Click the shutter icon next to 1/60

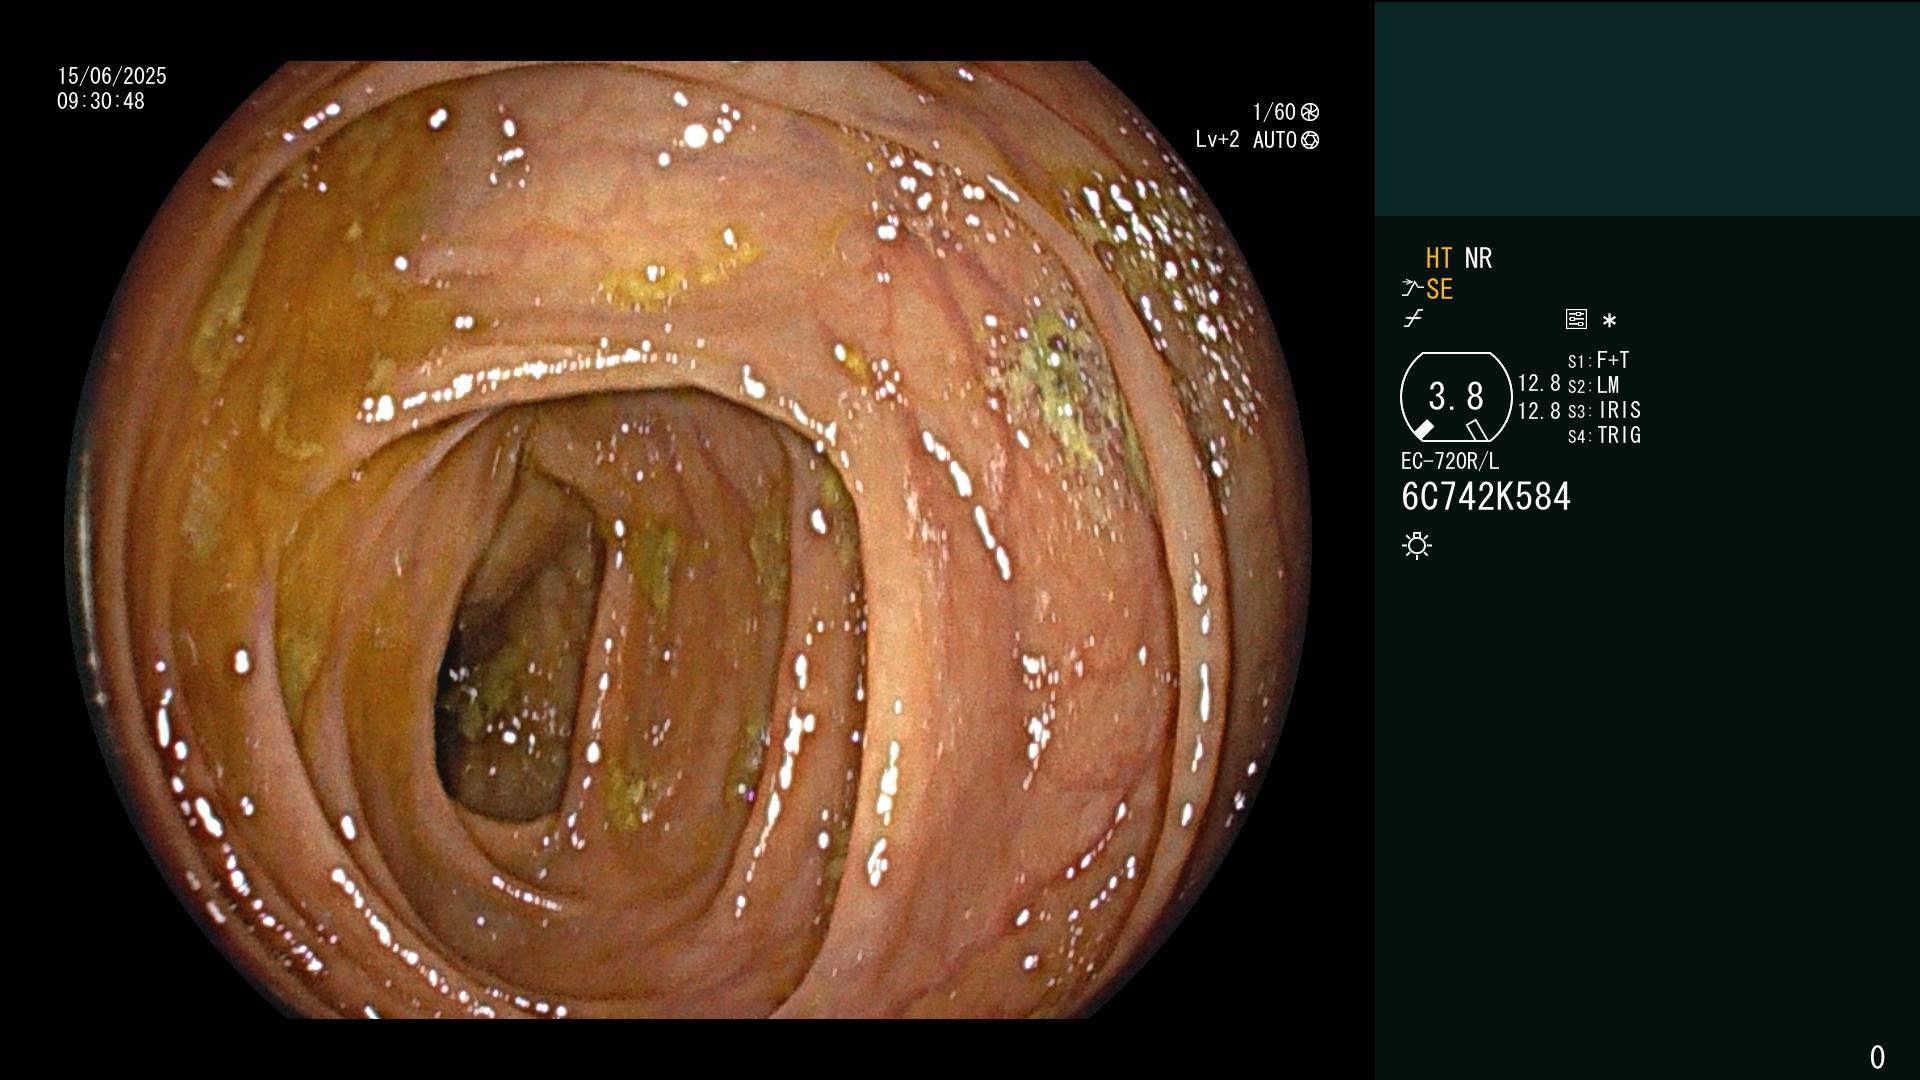1310,112
